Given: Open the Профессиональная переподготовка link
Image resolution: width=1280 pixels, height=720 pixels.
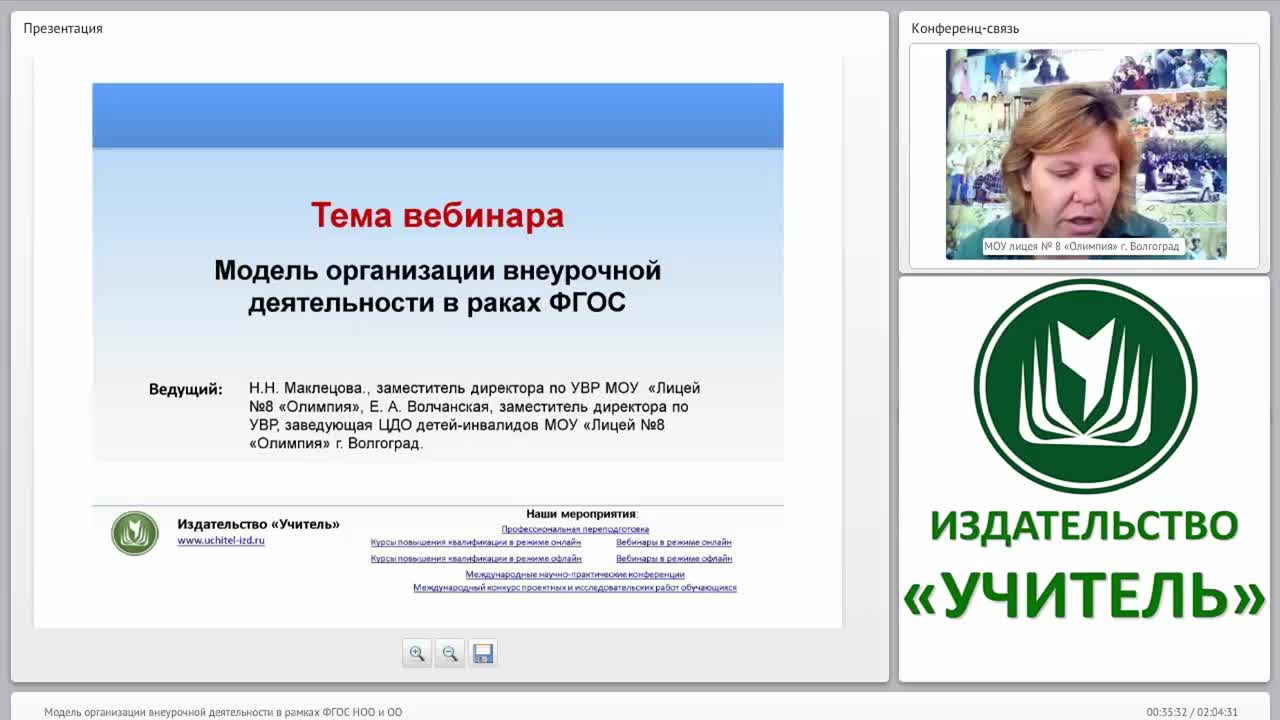Looking at the screenshot, I should click(x=575, y=529).
